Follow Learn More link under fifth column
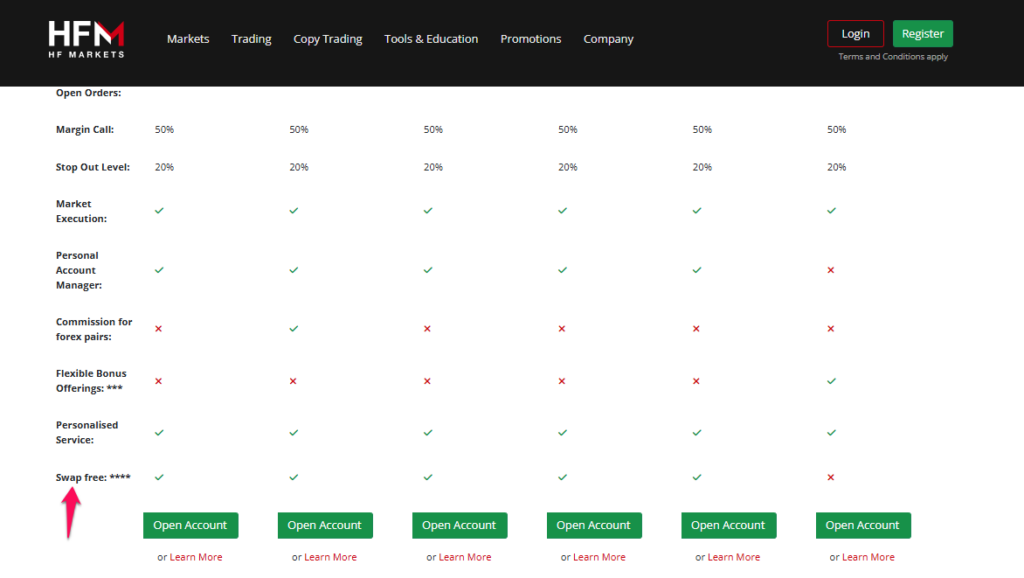This screenshot has width=1024, height=578. pyautogui.click(x=734, y=557)
